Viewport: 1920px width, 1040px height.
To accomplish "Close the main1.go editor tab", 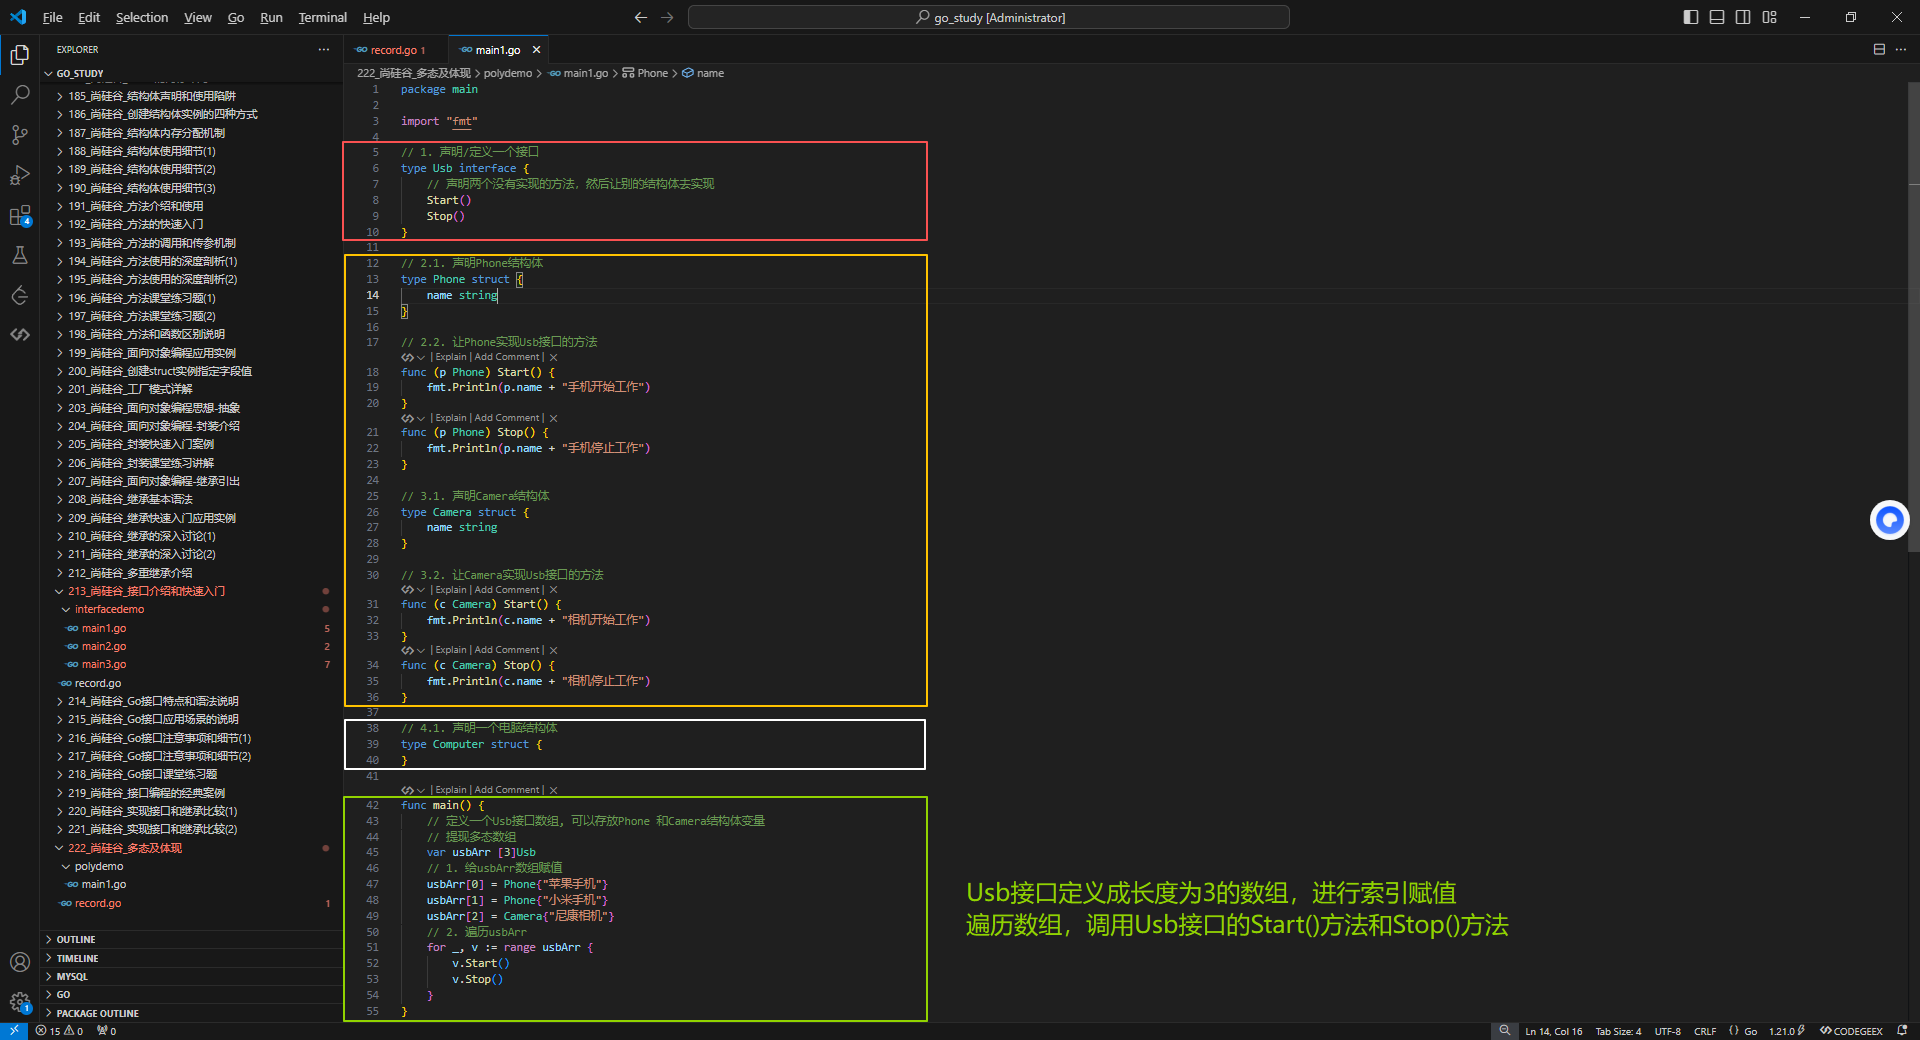I will tap(536, 50).
